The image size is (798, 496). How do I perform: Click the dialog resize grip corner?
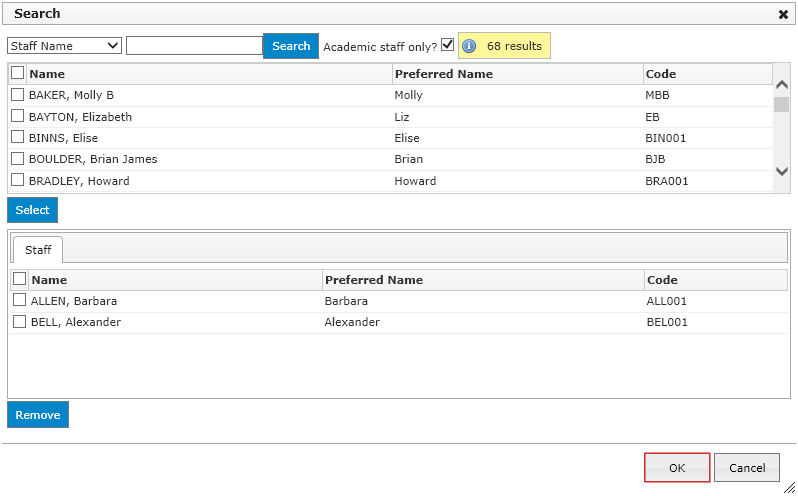(789, 487)
